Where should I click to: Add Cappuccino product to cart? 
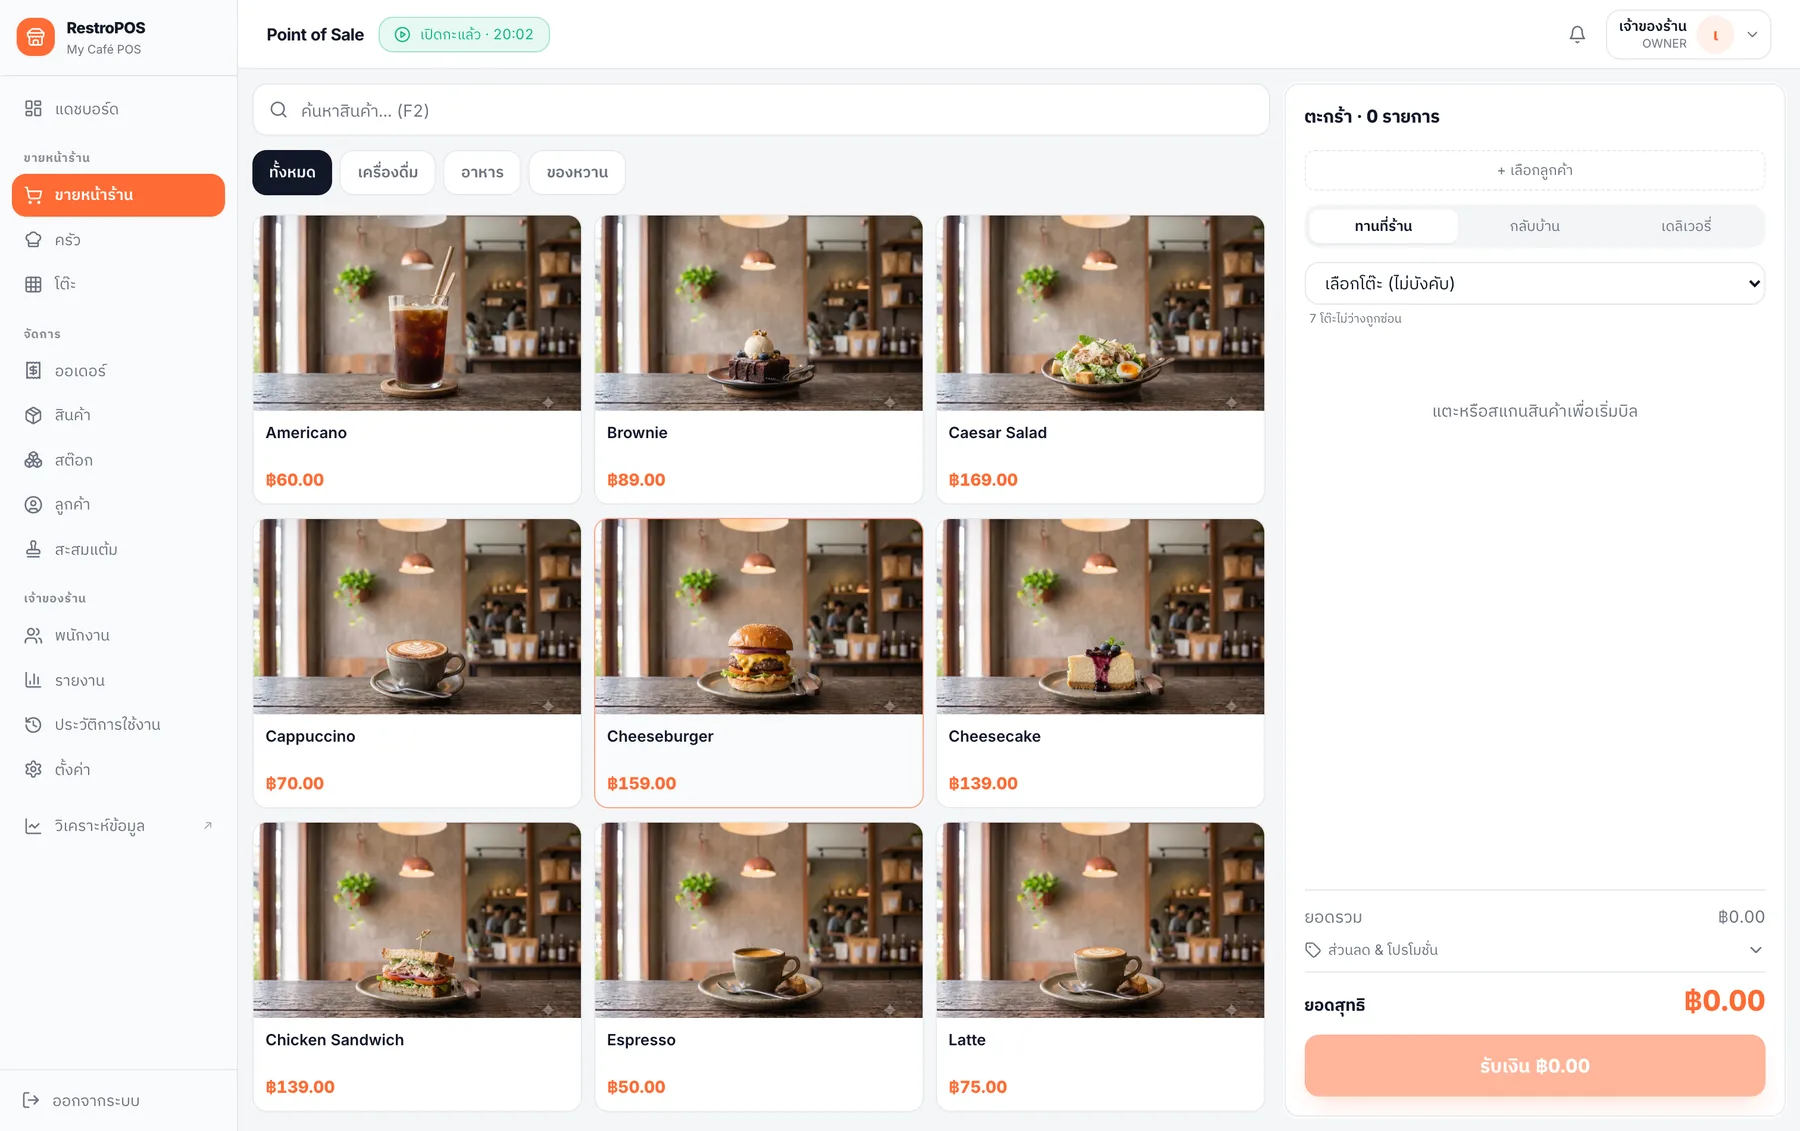(x=417, y=663)
